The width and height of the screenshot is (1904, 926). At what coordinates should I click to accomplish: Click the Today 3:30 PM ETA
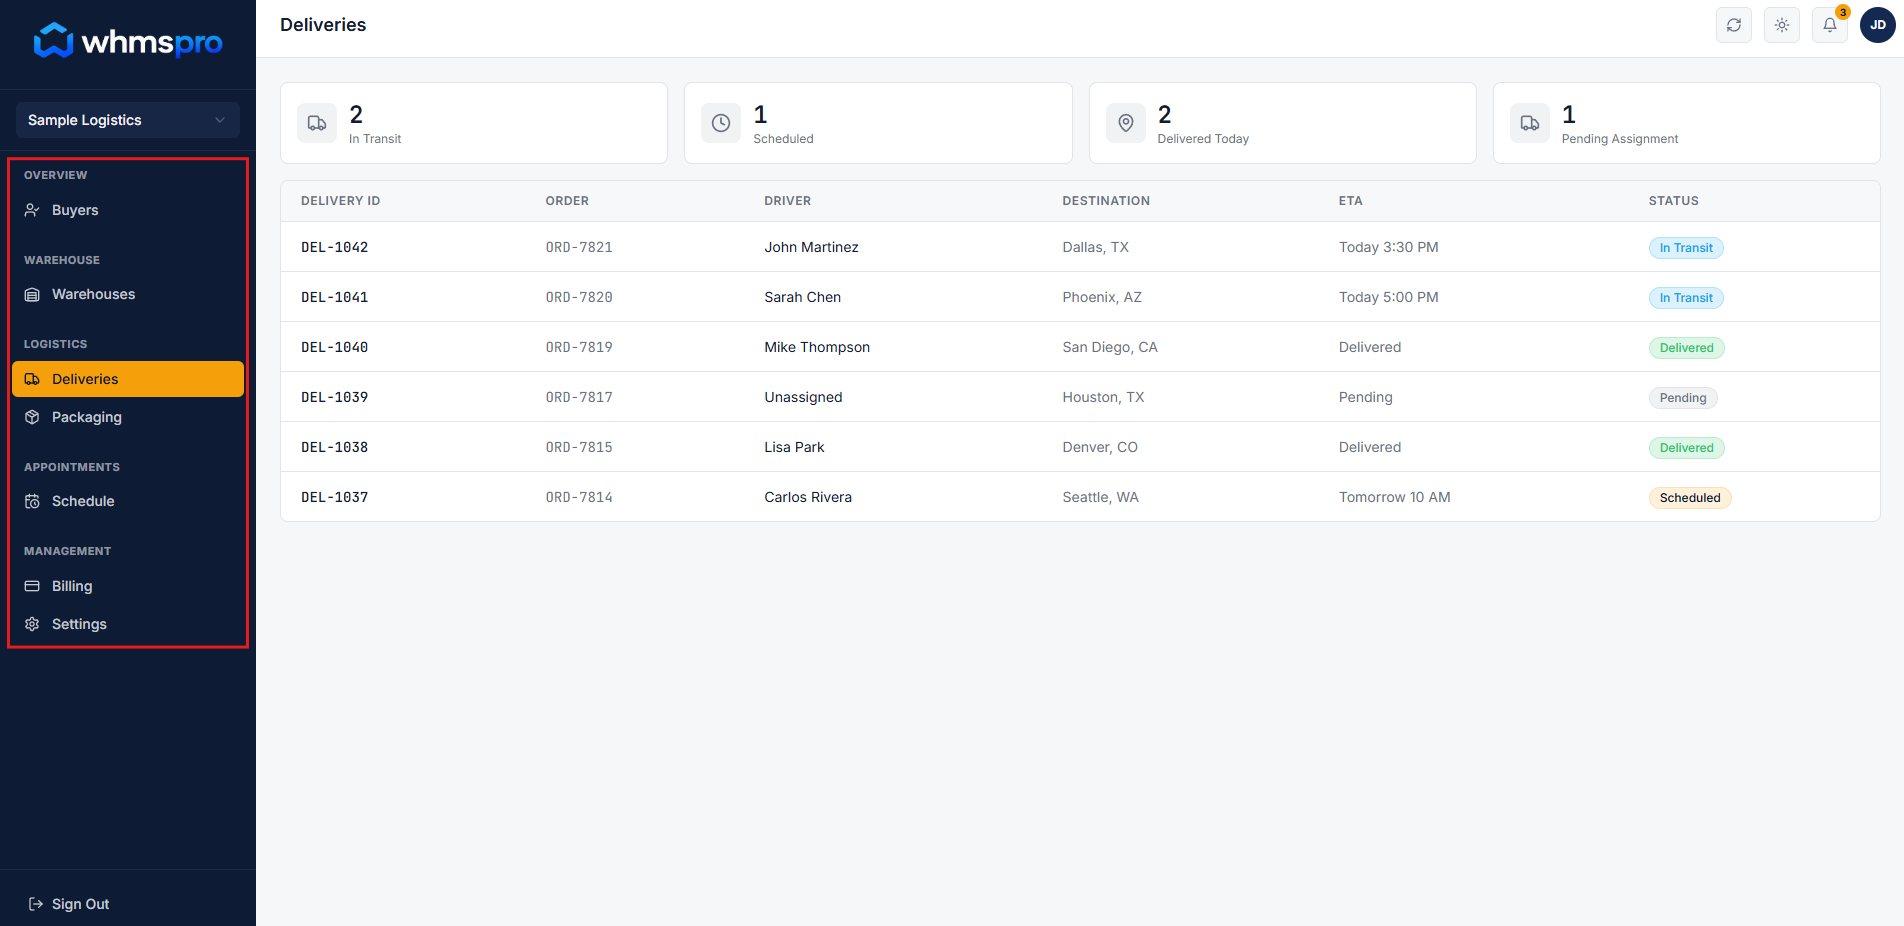1389,247
